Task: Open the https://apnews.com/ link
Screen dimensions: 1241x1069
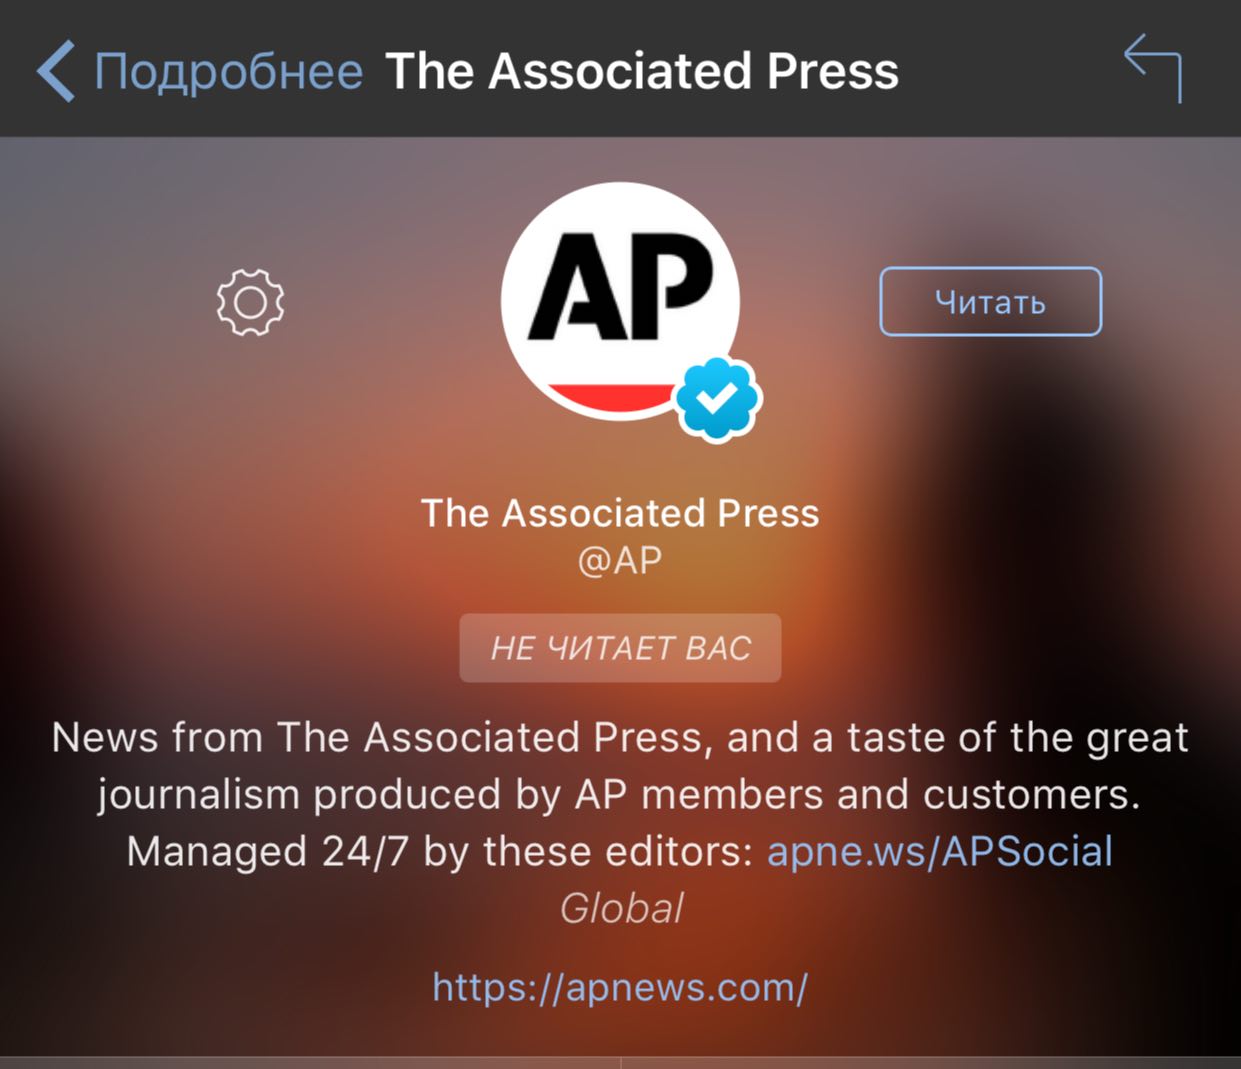Action: click(x=620, y=988)
